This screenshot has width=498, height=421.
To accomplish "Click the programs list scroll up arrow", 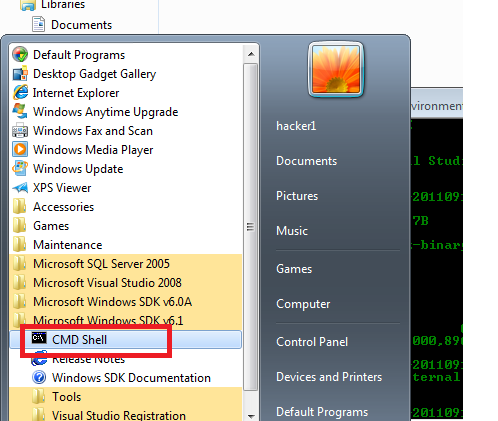I will point(251,54).
